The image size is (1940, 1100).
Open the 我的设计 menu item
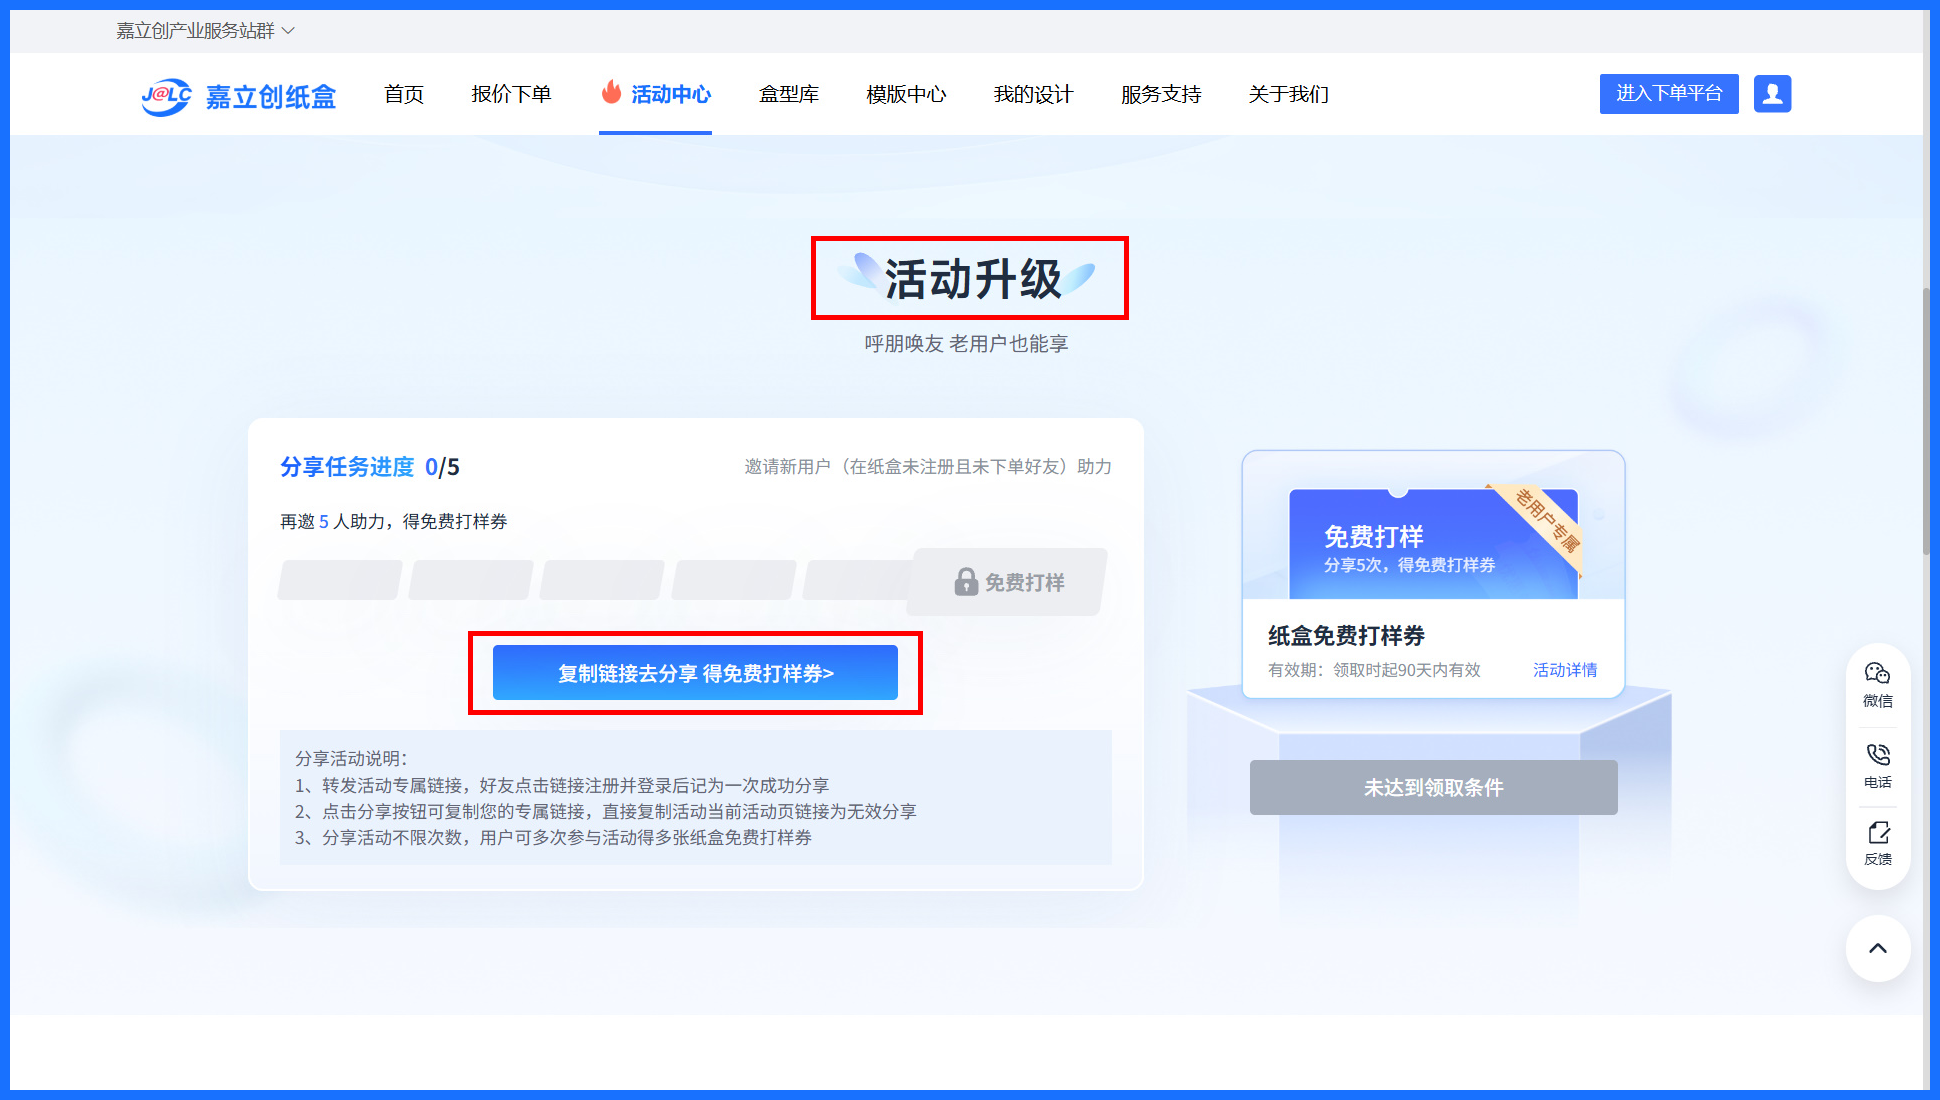(1033, 94)
